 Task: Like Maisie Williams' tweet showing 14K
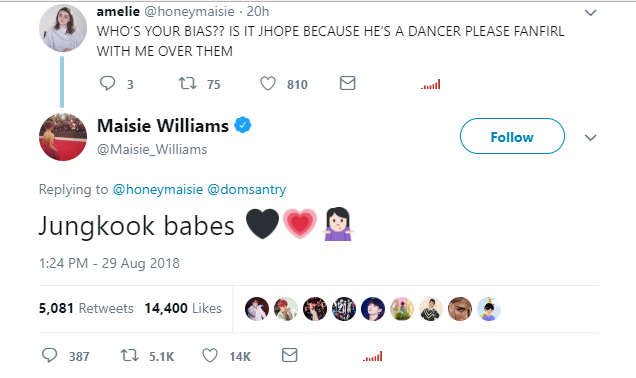pos(210,356)
